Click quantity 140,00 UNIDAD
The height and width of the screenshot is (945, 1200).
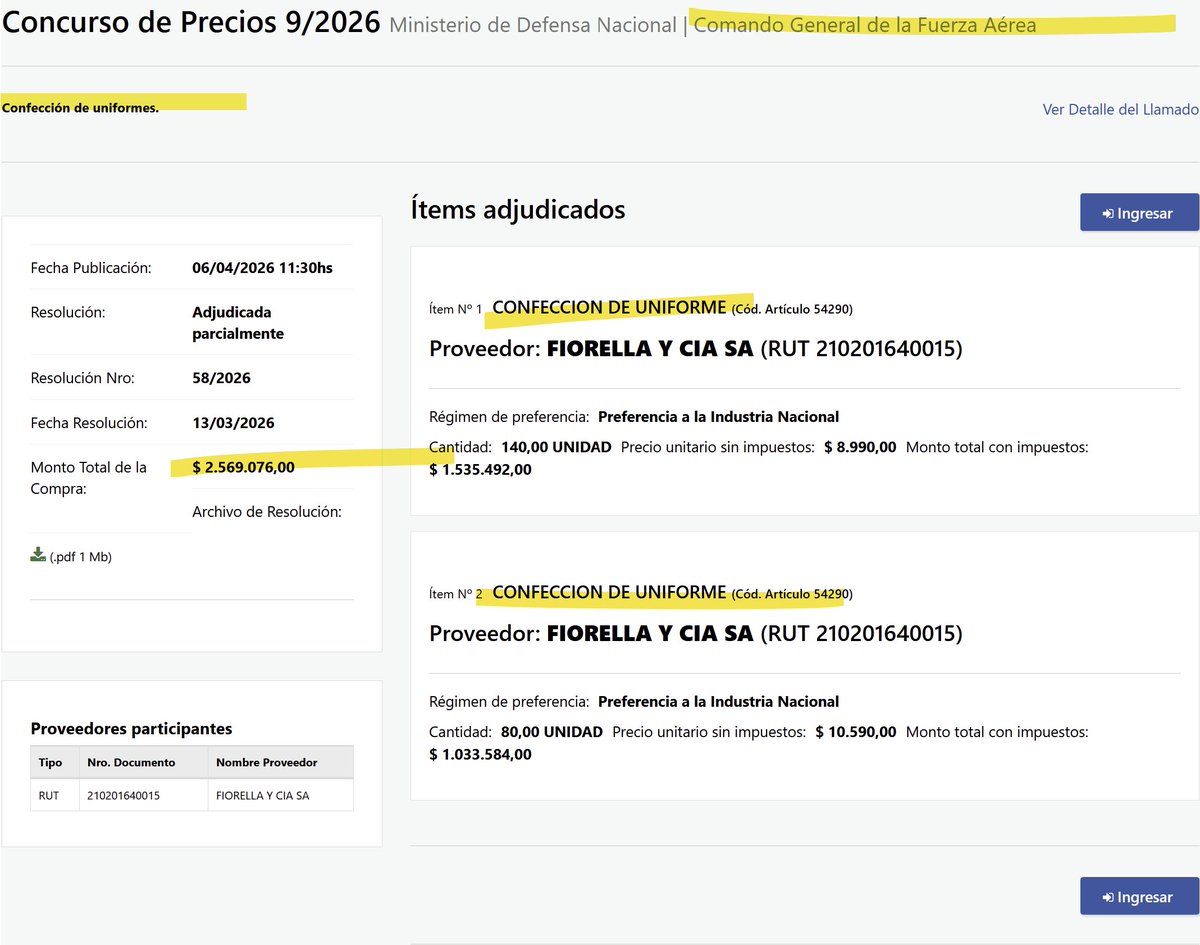556,447
